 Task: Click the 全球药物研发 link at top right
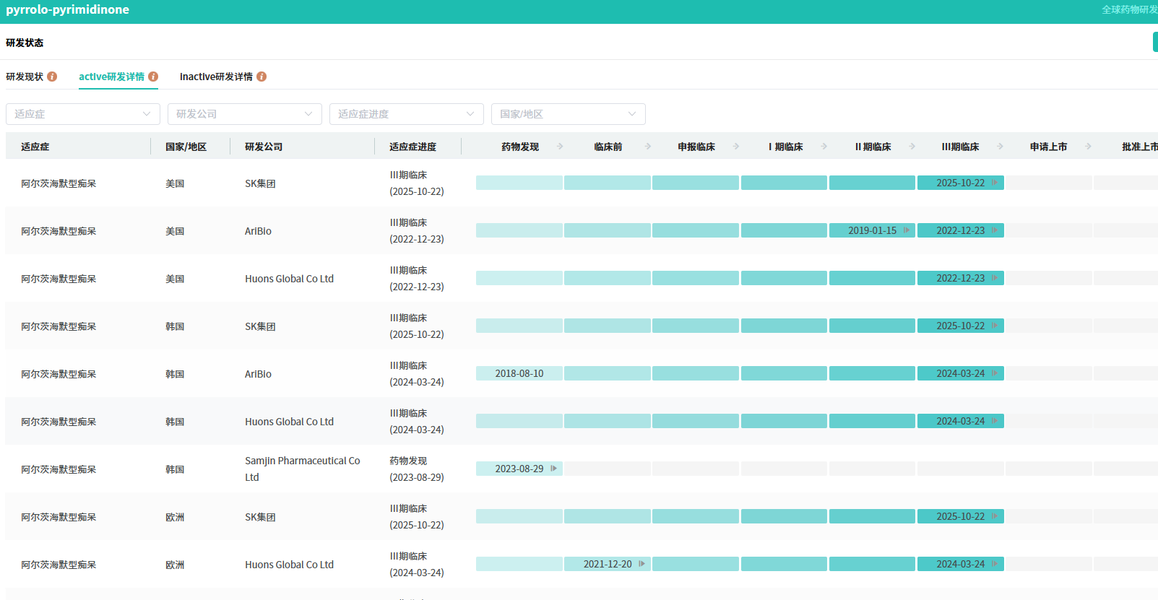pyautogui.click(x=1129, y=10)
